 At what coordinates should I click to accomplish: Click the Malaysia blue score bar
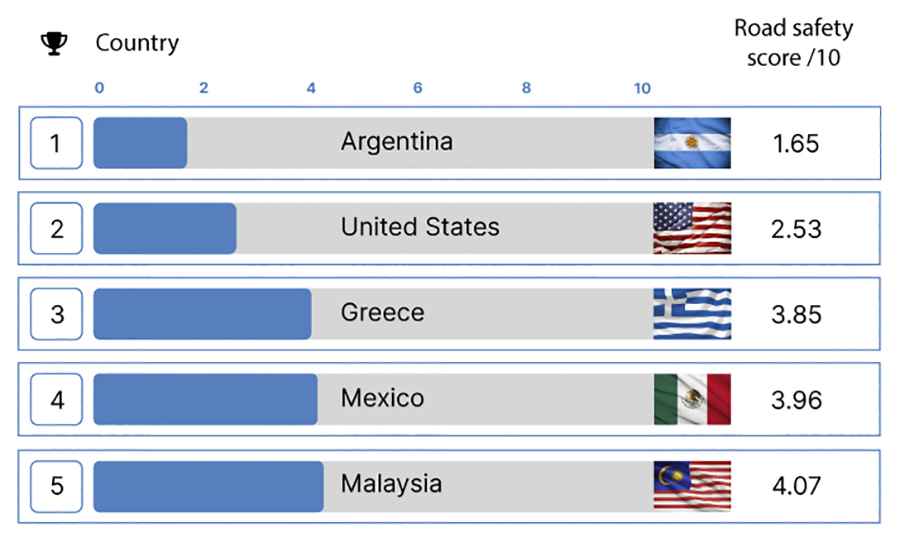click(x=208, y=486)
